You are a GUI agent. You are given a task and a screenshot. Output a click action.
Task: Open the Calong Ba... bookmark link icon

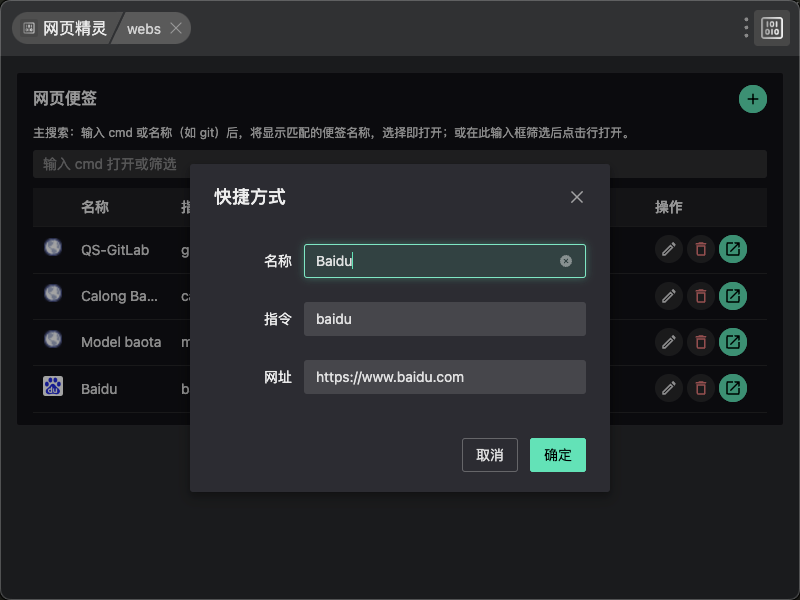[733, 296]
